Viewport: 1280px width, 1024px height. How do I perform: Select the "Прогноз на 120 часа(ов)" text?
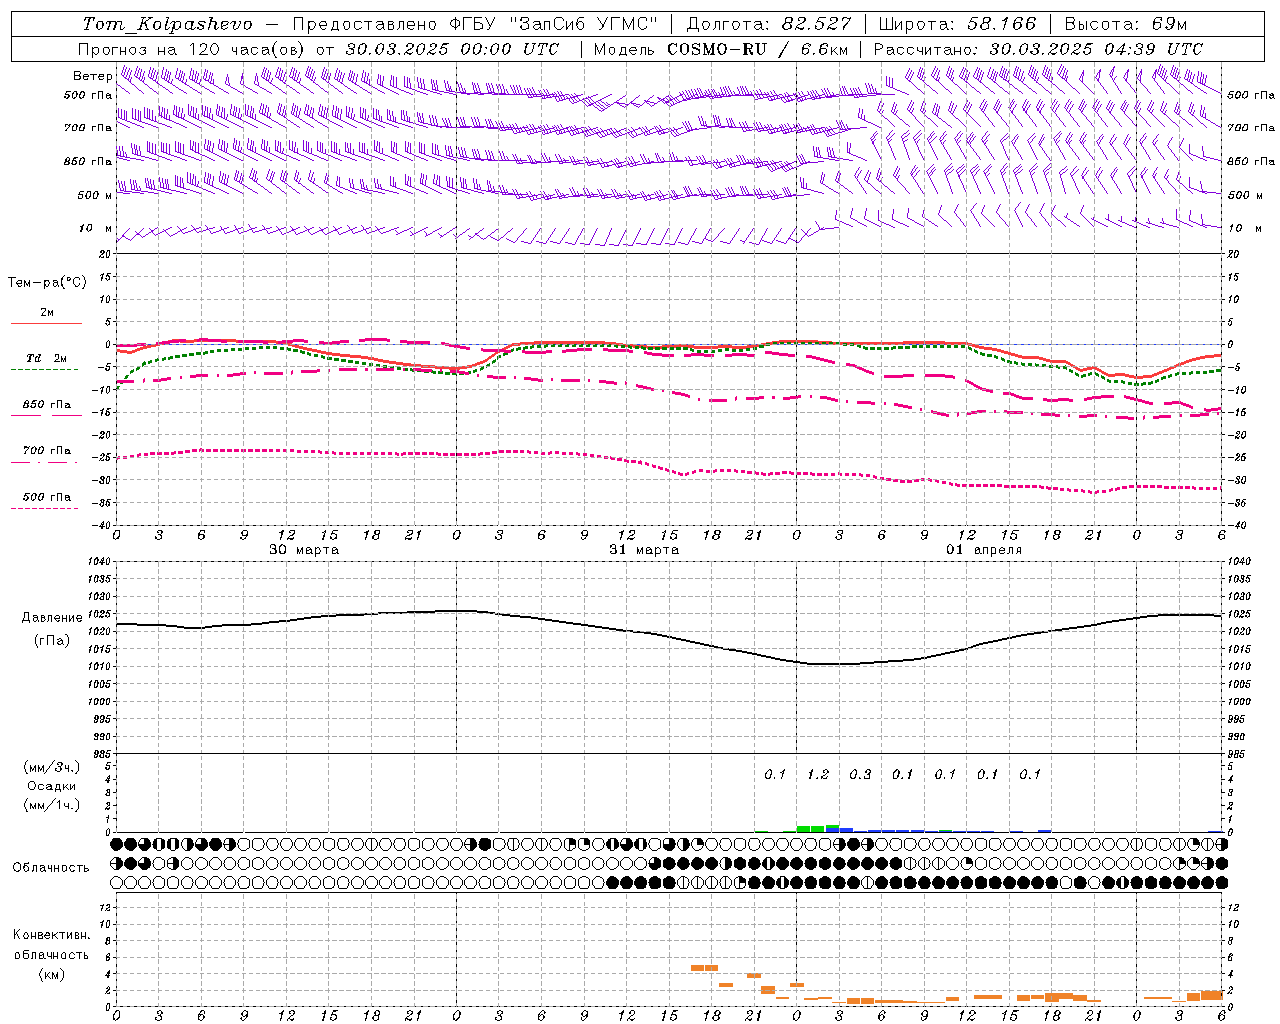coord(192,49)
